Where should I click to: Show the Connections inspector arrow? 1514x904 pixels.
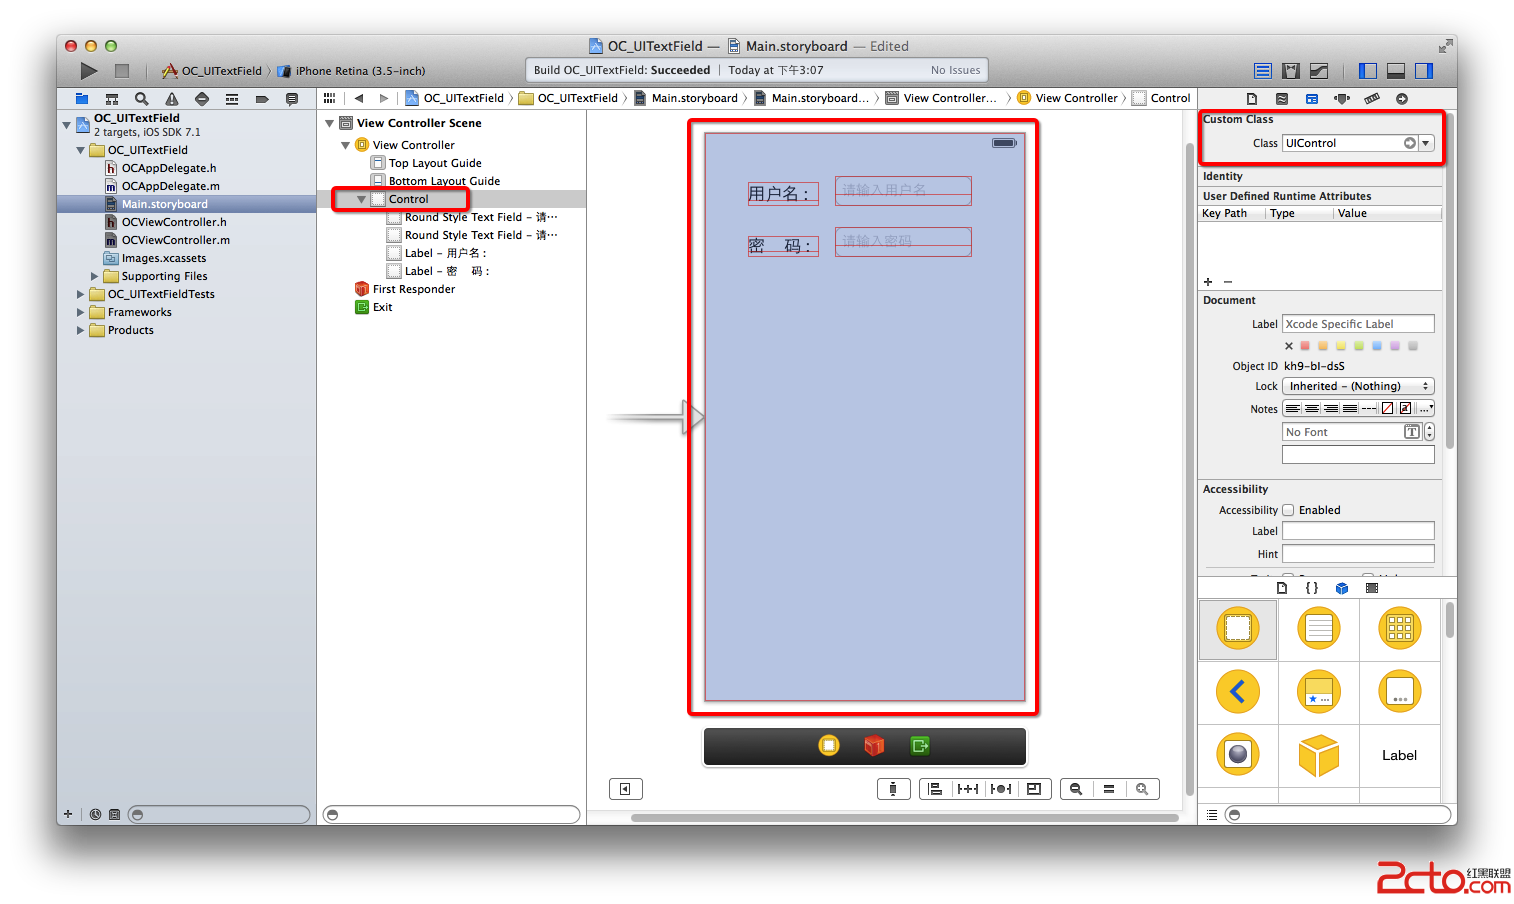tap(1402, 99)
